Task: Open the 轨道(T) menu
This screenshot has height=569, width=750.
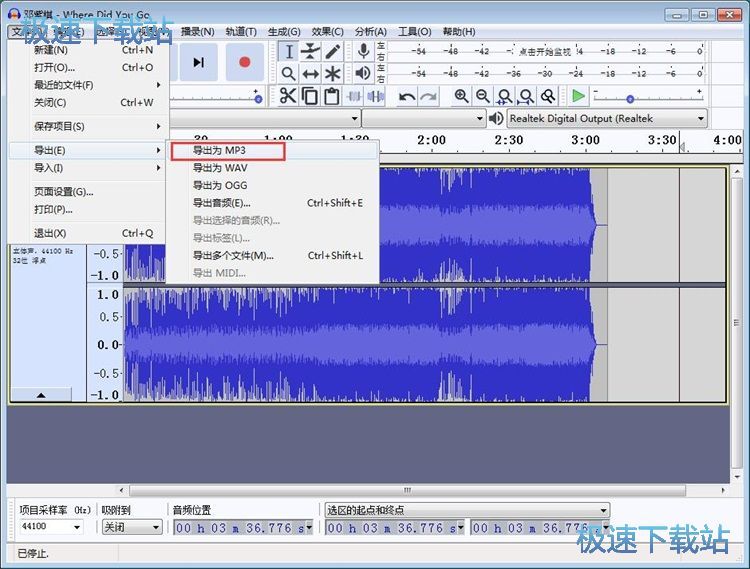Action: tap(241, 32)
